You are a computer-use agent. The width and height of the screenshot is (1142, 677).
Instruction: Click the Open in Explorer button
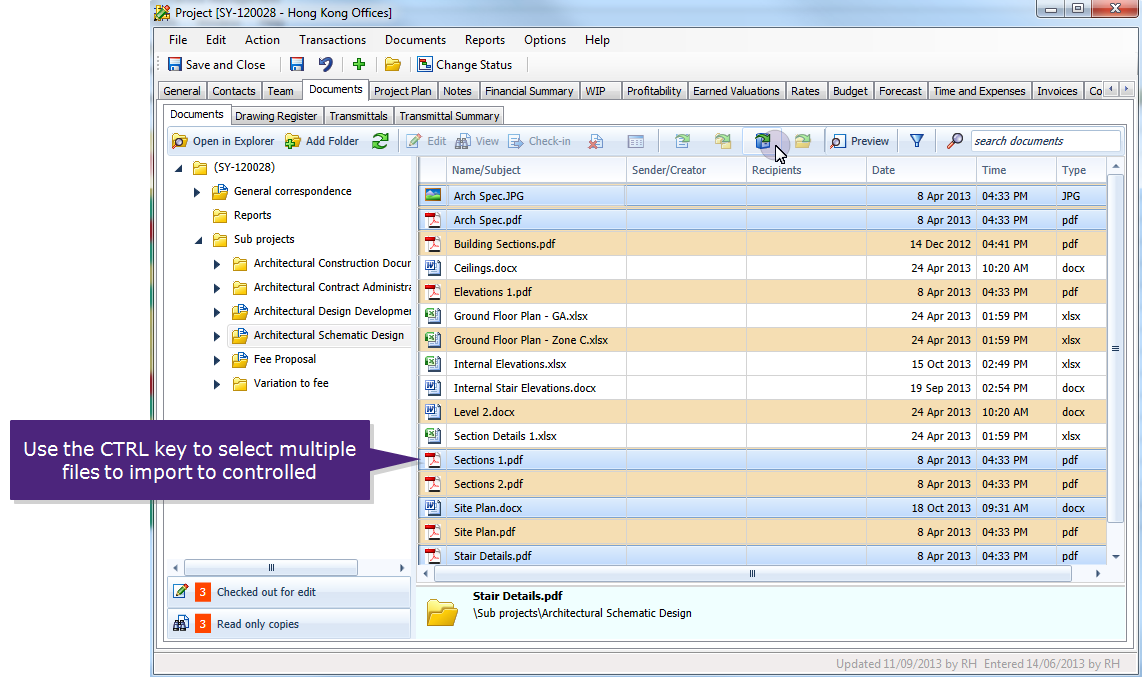click(x=222, y=141)
